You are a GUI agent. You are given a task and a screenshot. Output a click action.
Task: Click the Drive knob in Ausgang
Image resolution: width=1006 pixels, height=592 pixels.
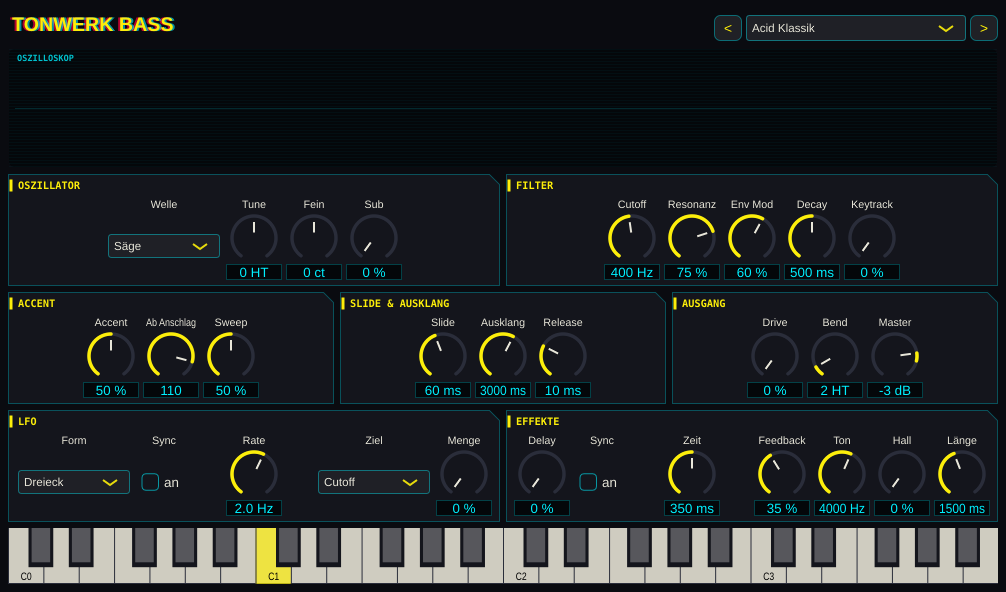775,356
